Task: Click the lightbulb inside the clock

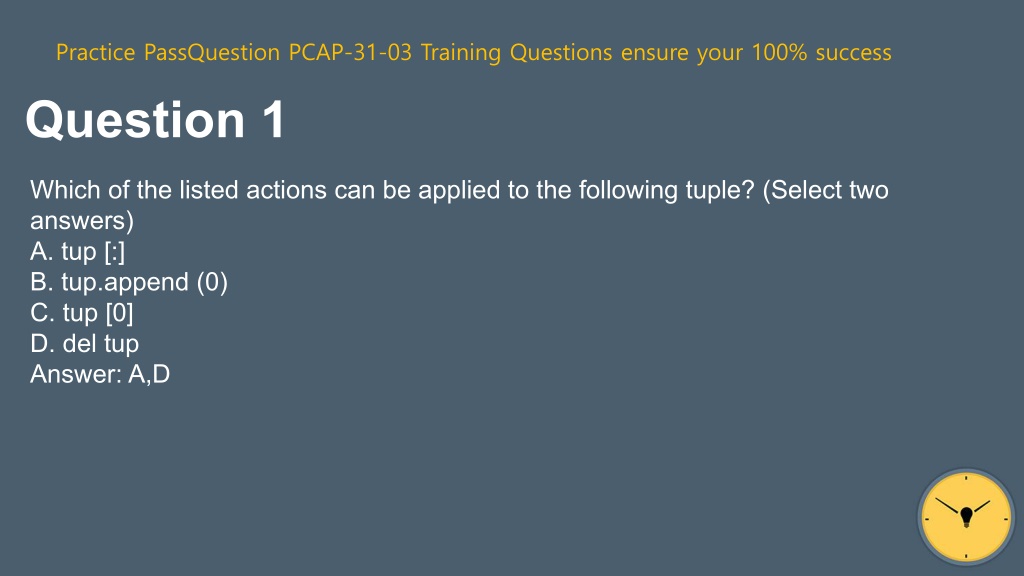Action: pos(967,517)
